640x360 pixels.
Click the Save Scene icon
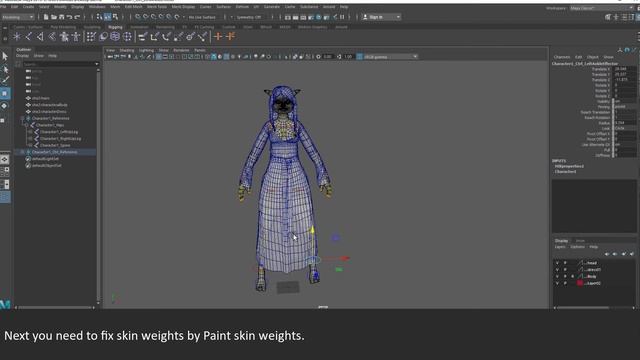pyautogui.click(x=61, y=17)
